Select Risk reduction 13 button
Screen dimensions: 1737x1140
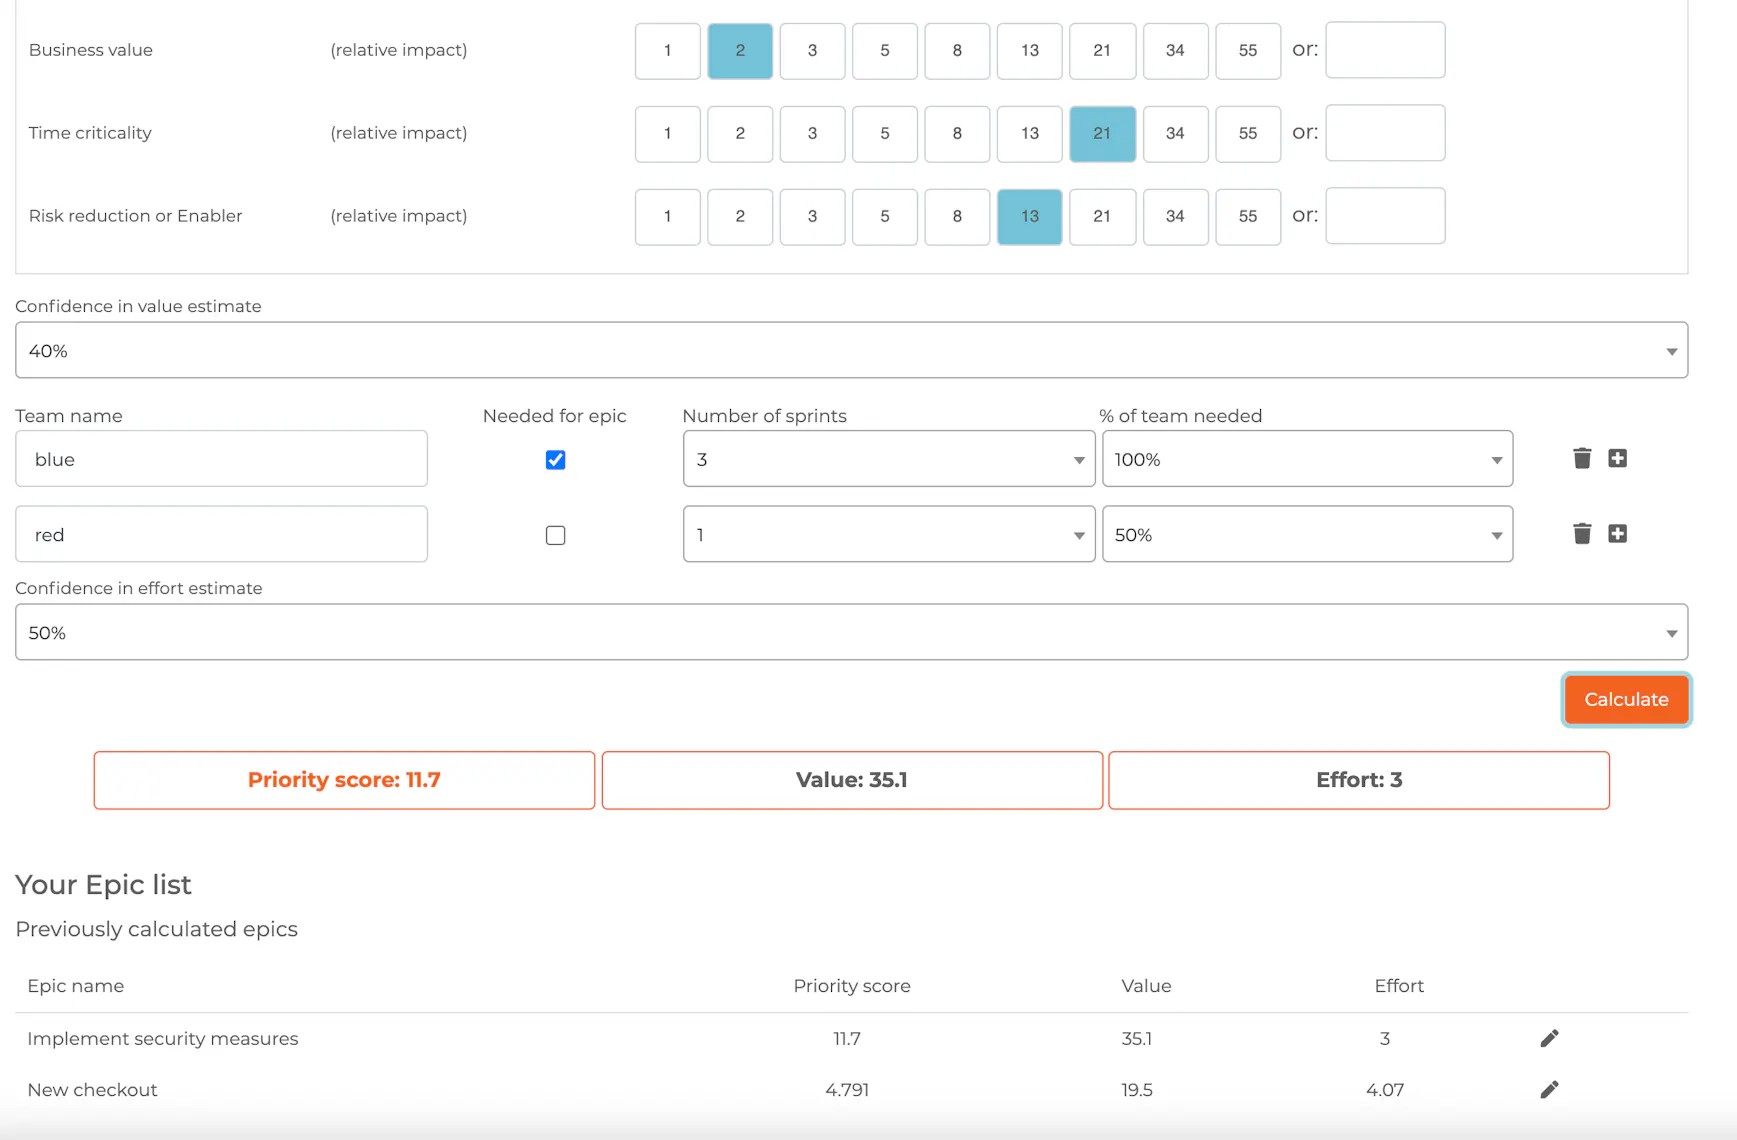[1030, 216]
